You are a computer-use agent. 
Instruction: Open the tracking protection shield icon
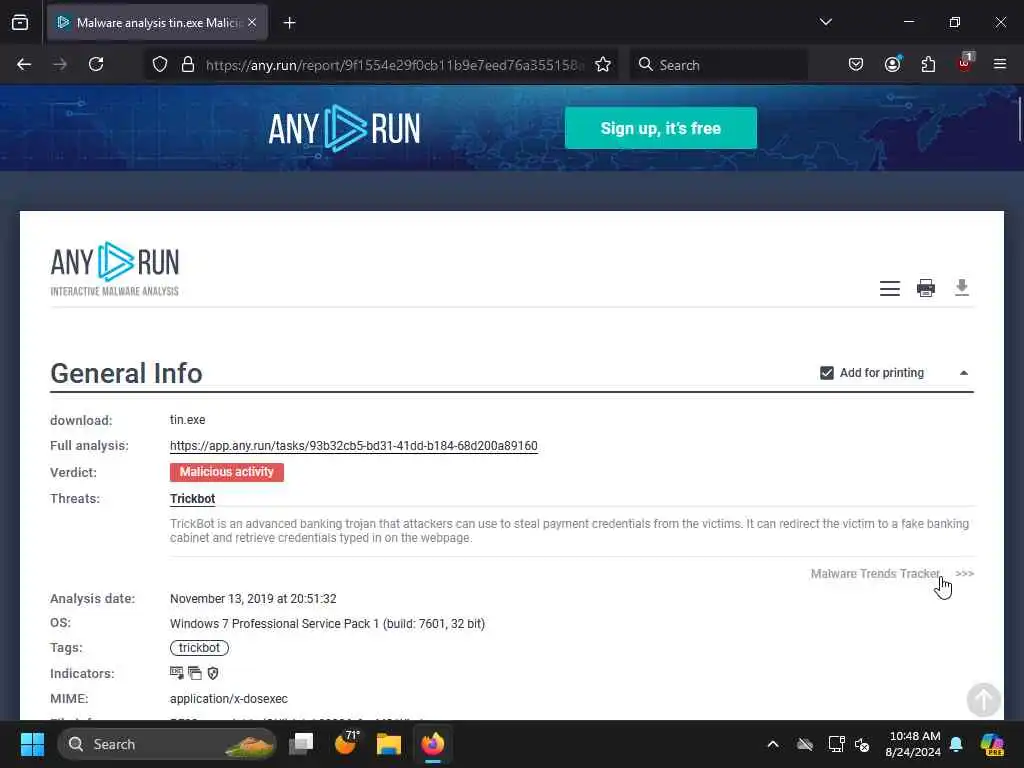pyautogui.click(x=160, y=64)
